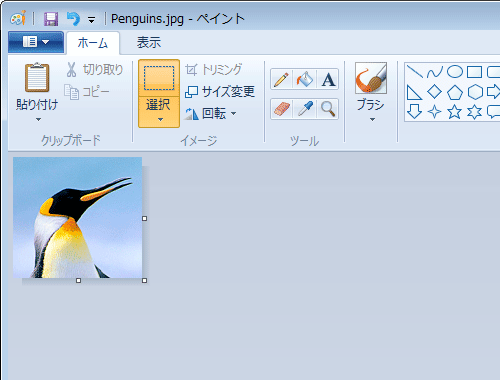The image size is (500, 380).
Task: Select the Fill with color bucket tool
Action: click(305, 79)
